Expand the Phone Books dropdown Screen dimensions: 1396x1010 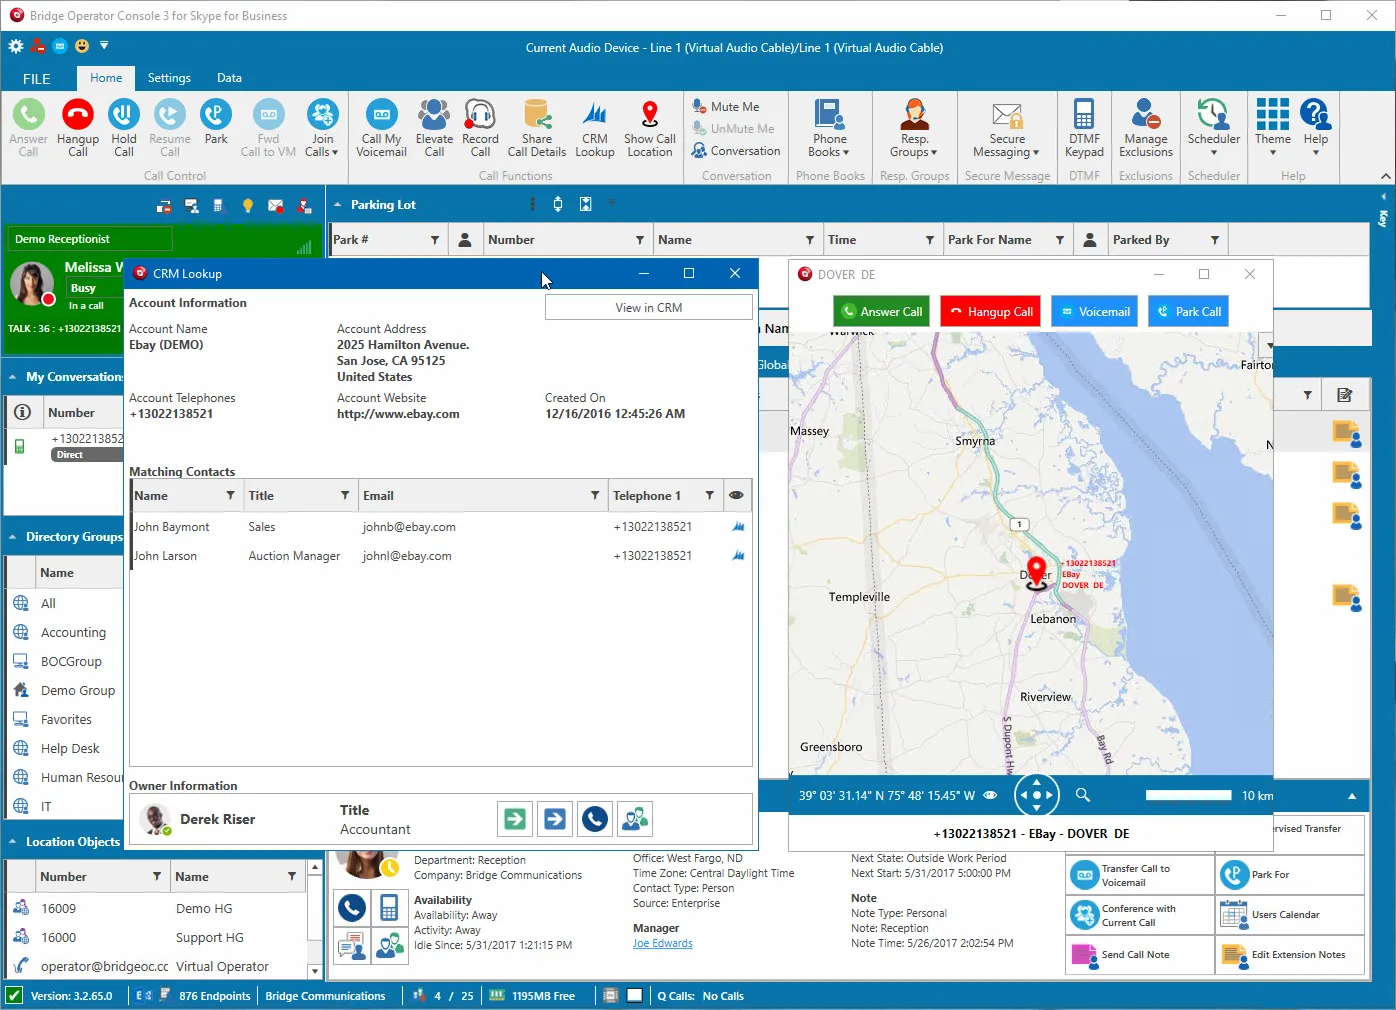[829, 128]
